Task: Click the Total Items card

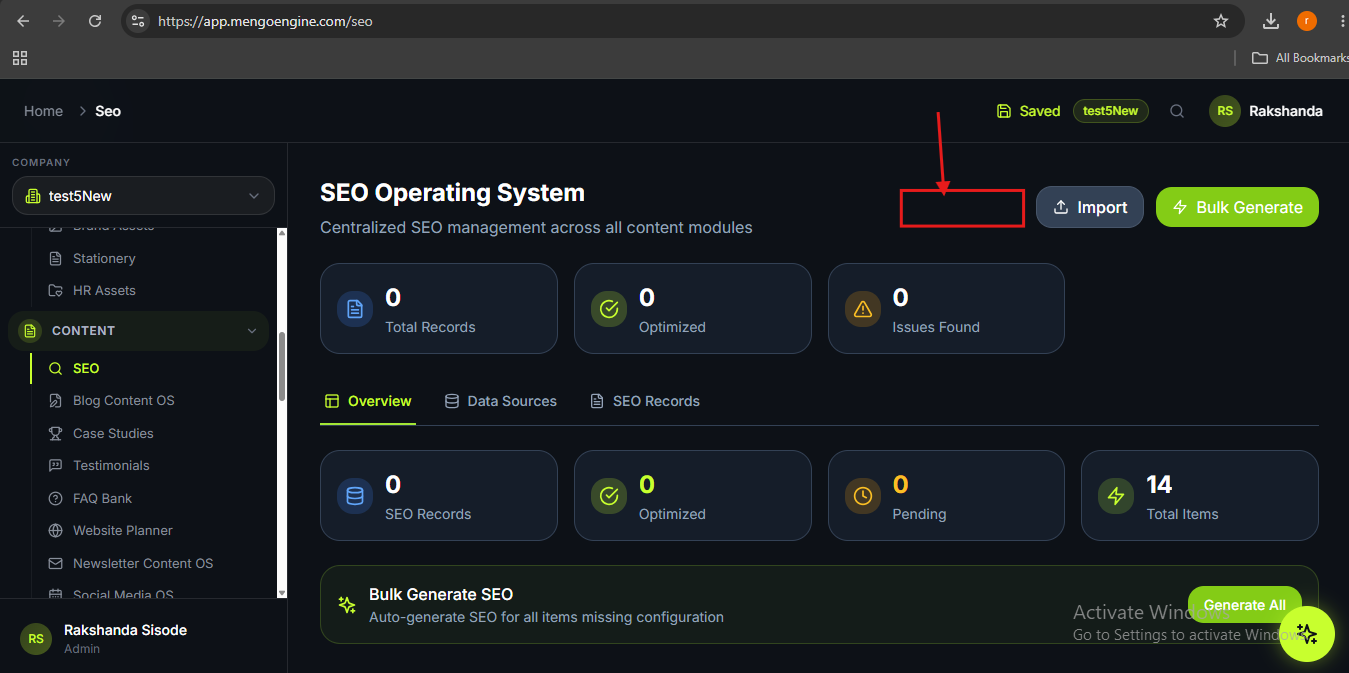Action: (x=1200, y=495)
